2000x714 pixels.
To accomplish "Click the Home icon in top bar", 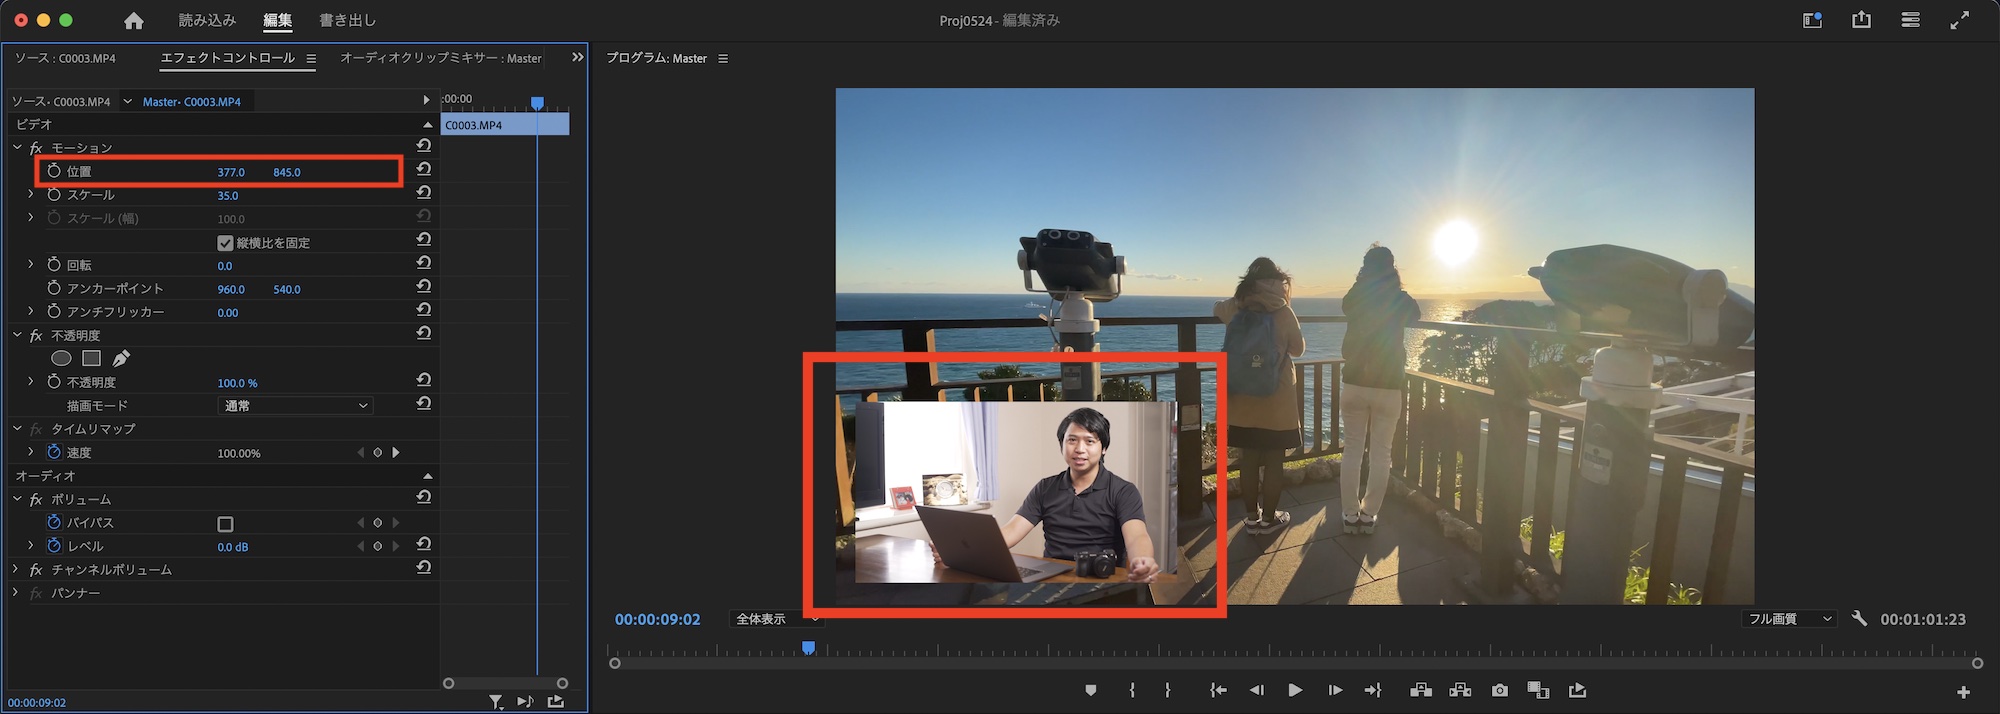I will click(x=134, y=21).
